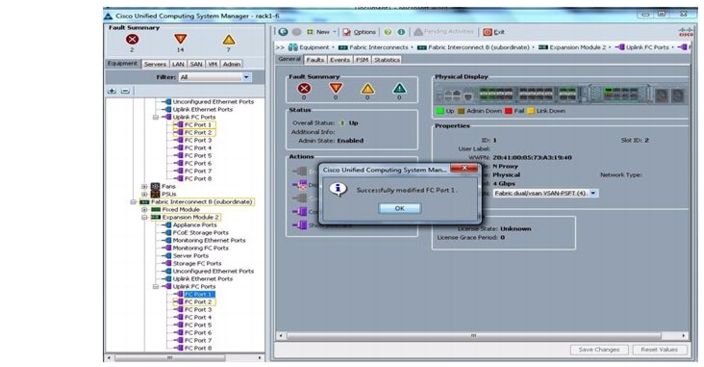This screenshot has width=704, height=367.
Task: Select Storage FC Ports in the tree
Action: coord(197,264)
